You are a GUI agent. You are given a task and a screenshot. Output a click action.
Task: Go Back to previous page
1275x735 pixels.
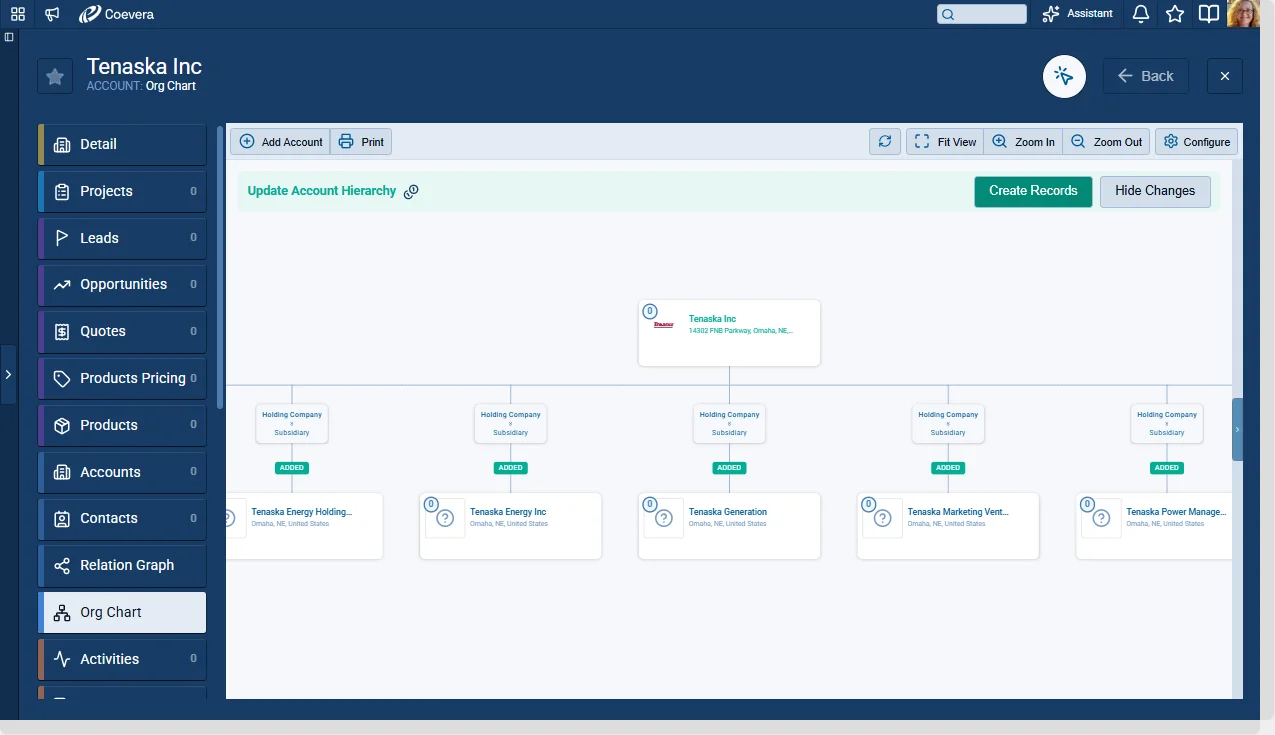[x=1146, y=76]
